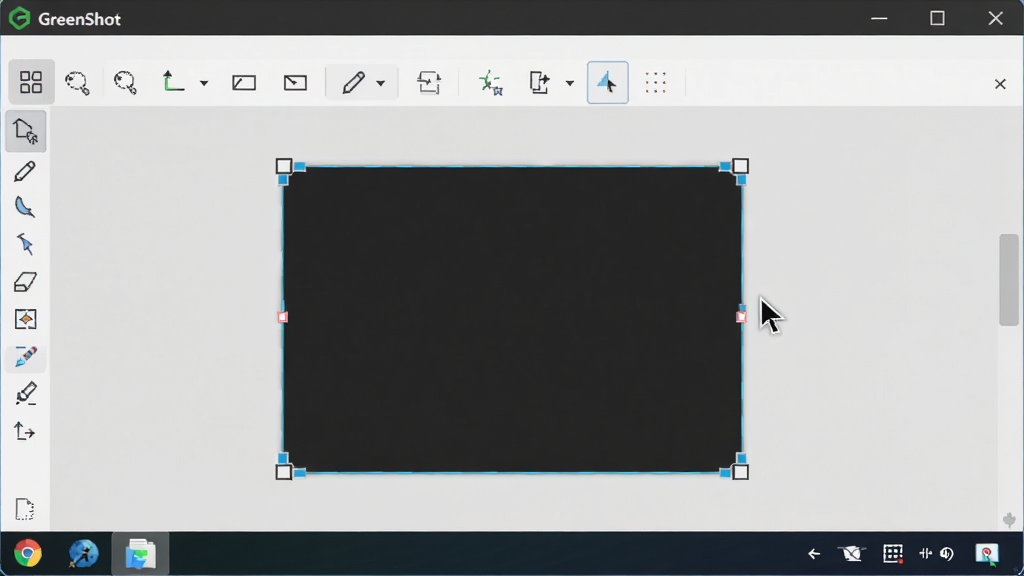The height and width of the screenshot is (576, 1024).
Task: Toggle the dotted grid icon
Action: pyautogui.click(x=656, y=83)
